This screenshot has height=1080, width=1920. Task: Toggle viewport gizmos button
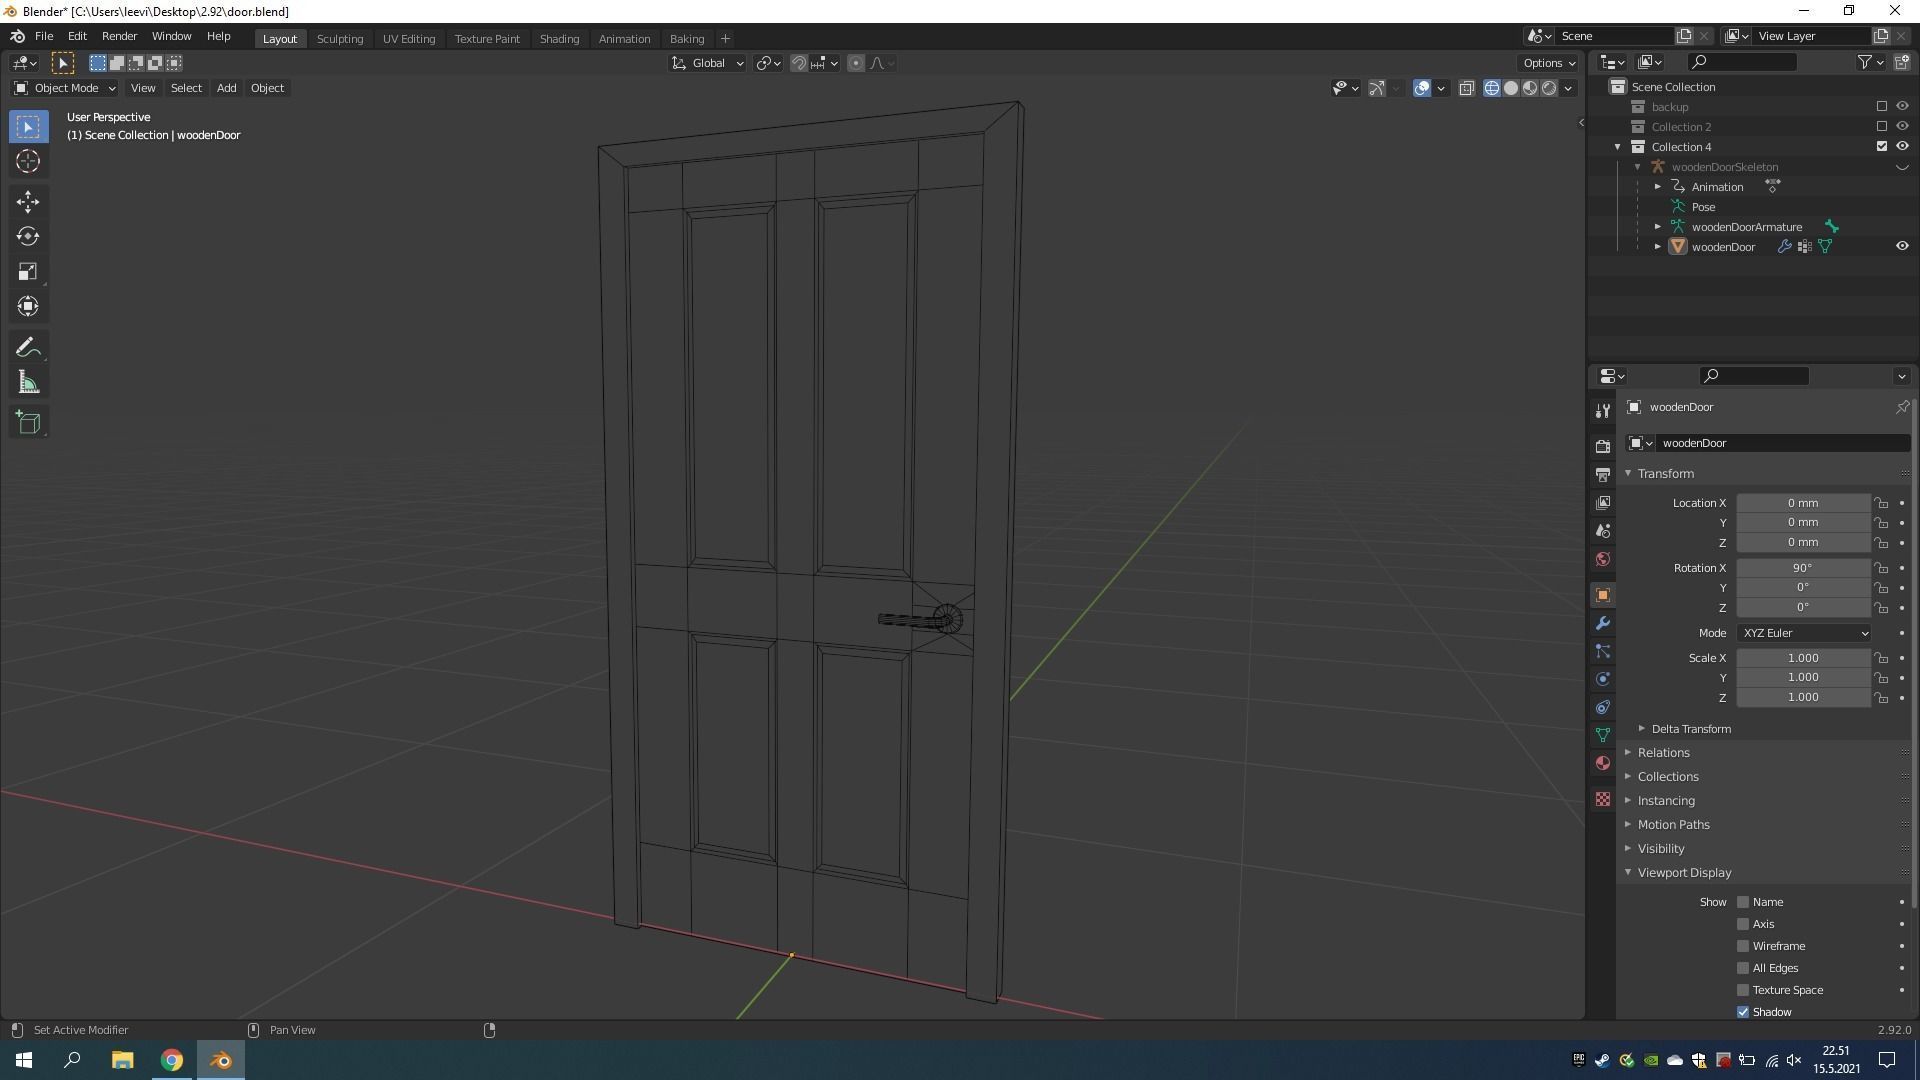point(1377,88)
